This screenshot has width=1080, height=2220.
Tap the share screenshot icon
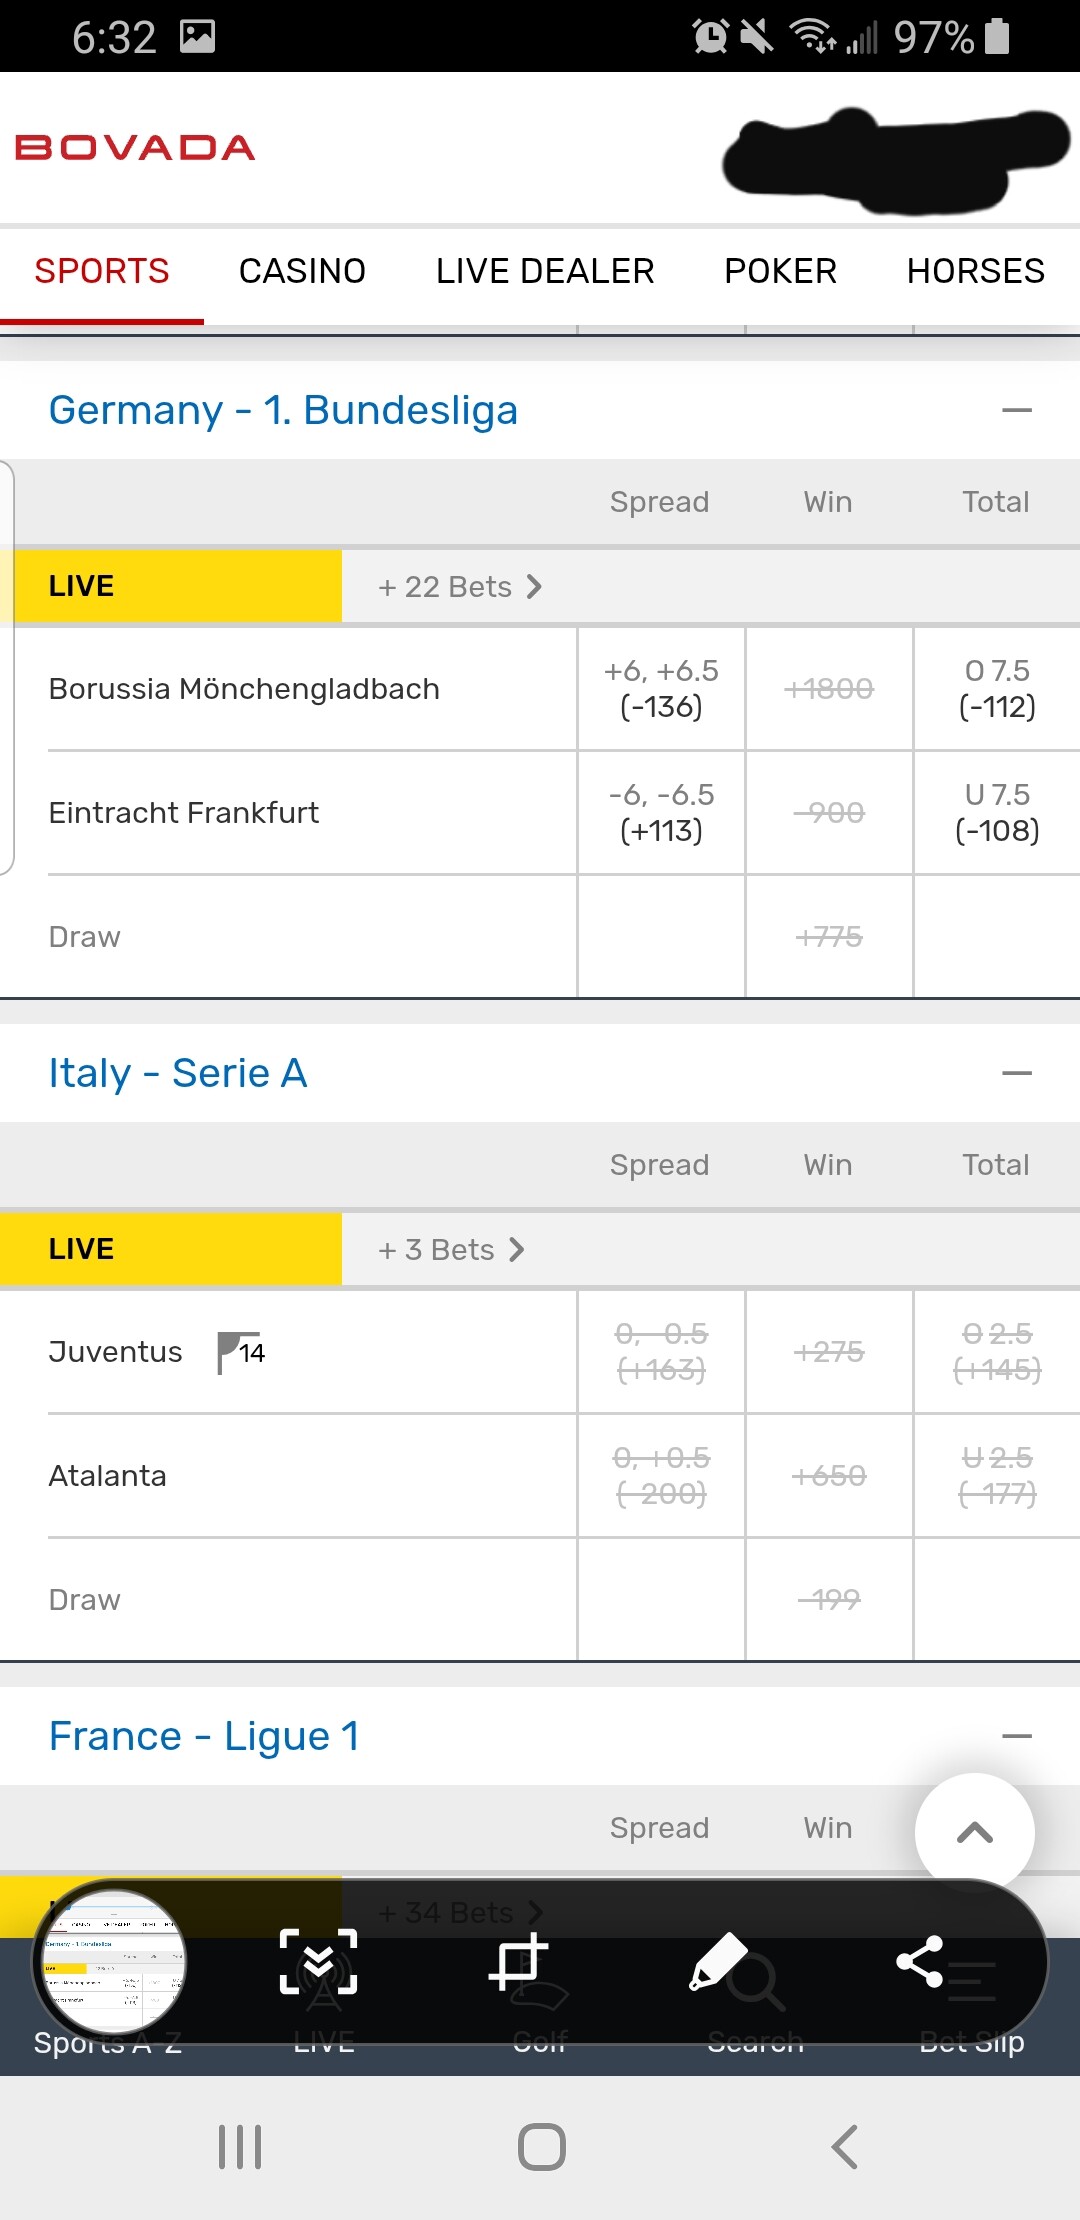920,1961
